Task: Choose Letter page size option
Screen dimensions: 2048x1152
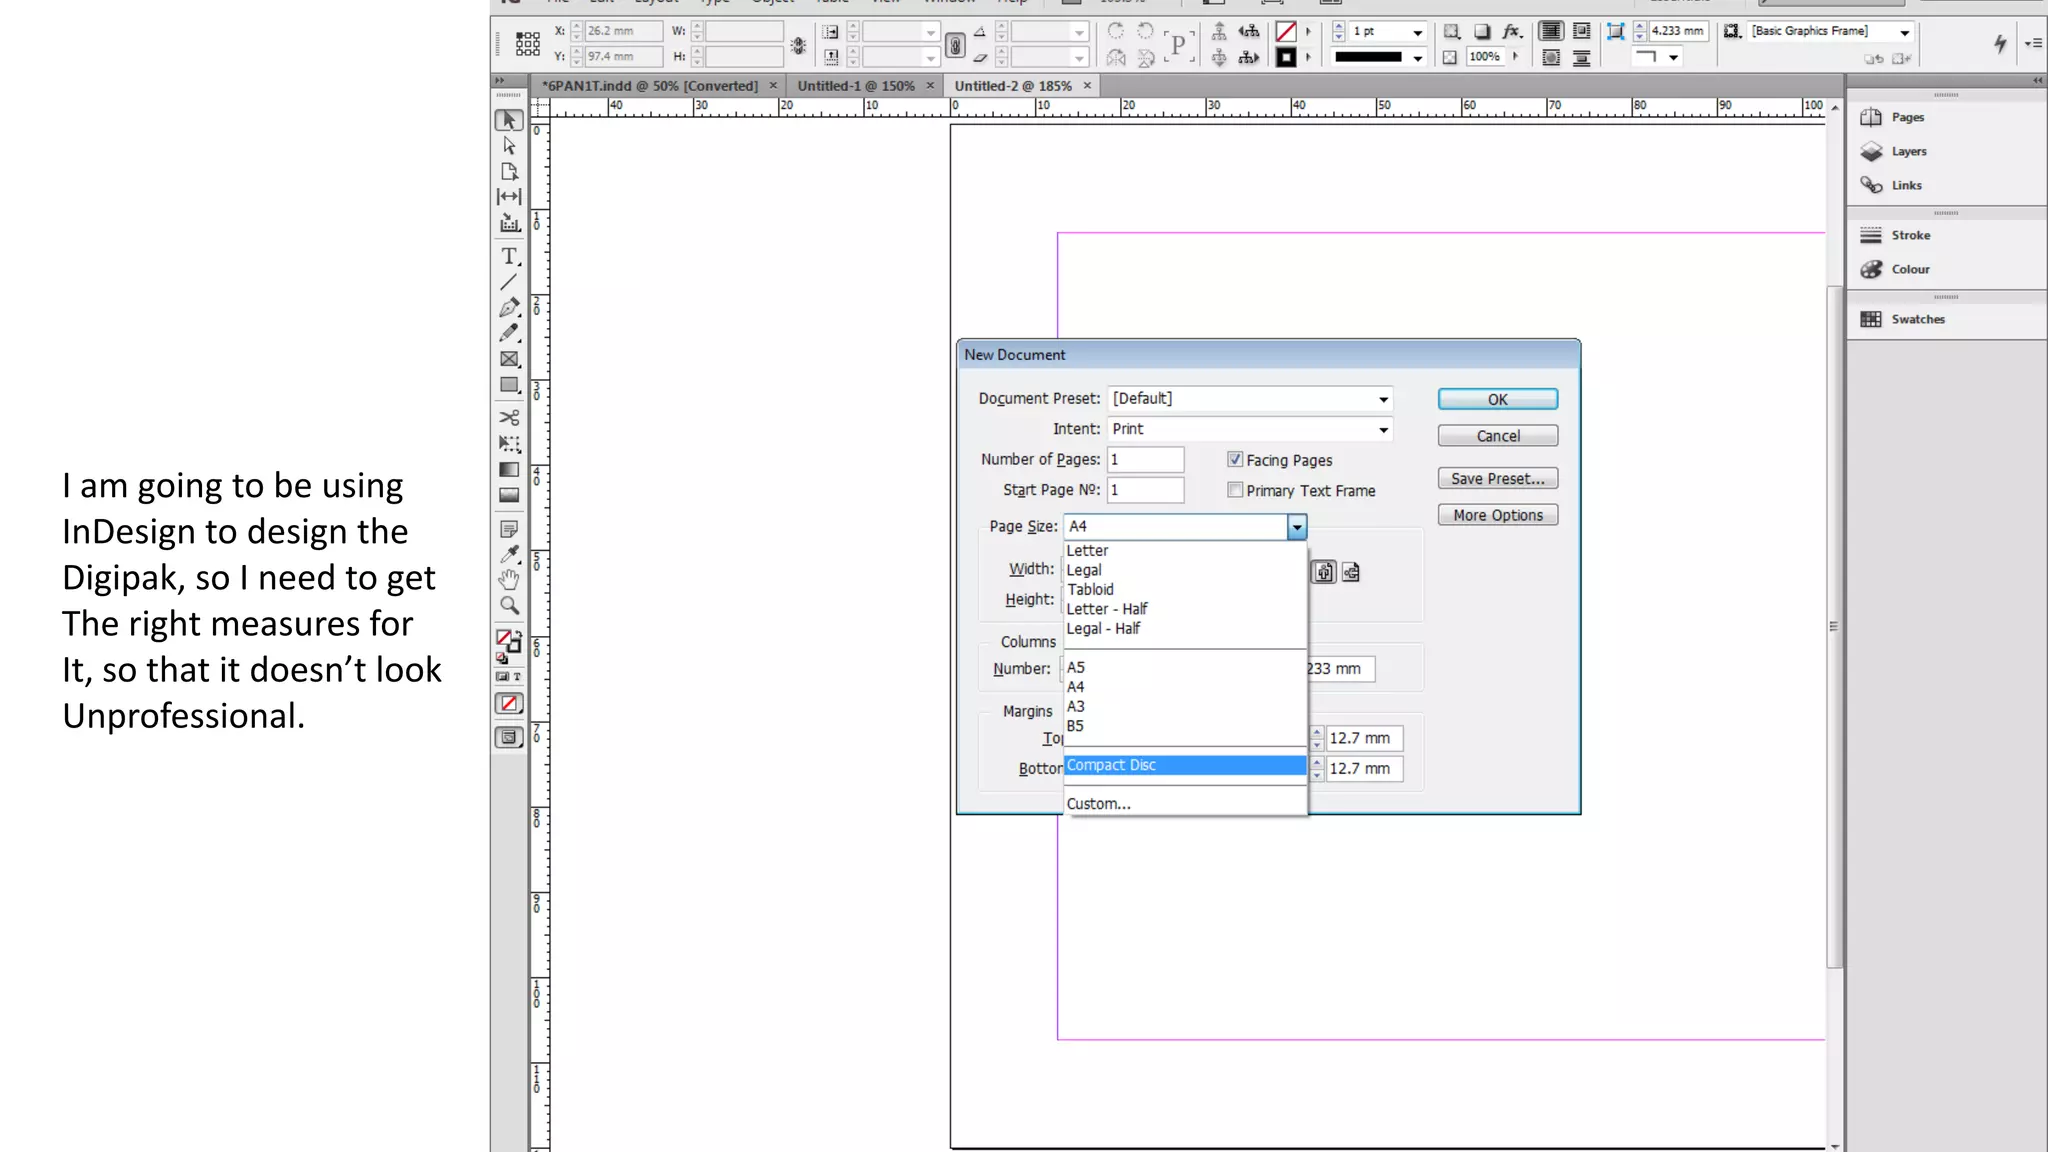Action: pyautogui.click(x=1185, y=551)
